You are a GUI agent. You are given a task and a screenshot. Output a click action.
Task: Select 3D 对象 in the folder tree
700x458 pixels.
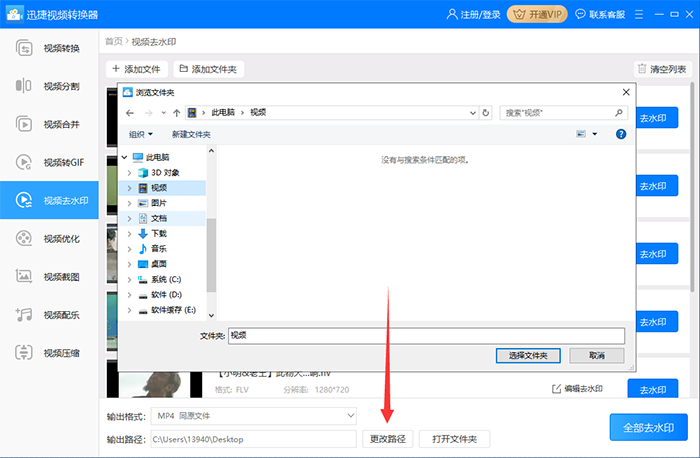click(165, 172)
